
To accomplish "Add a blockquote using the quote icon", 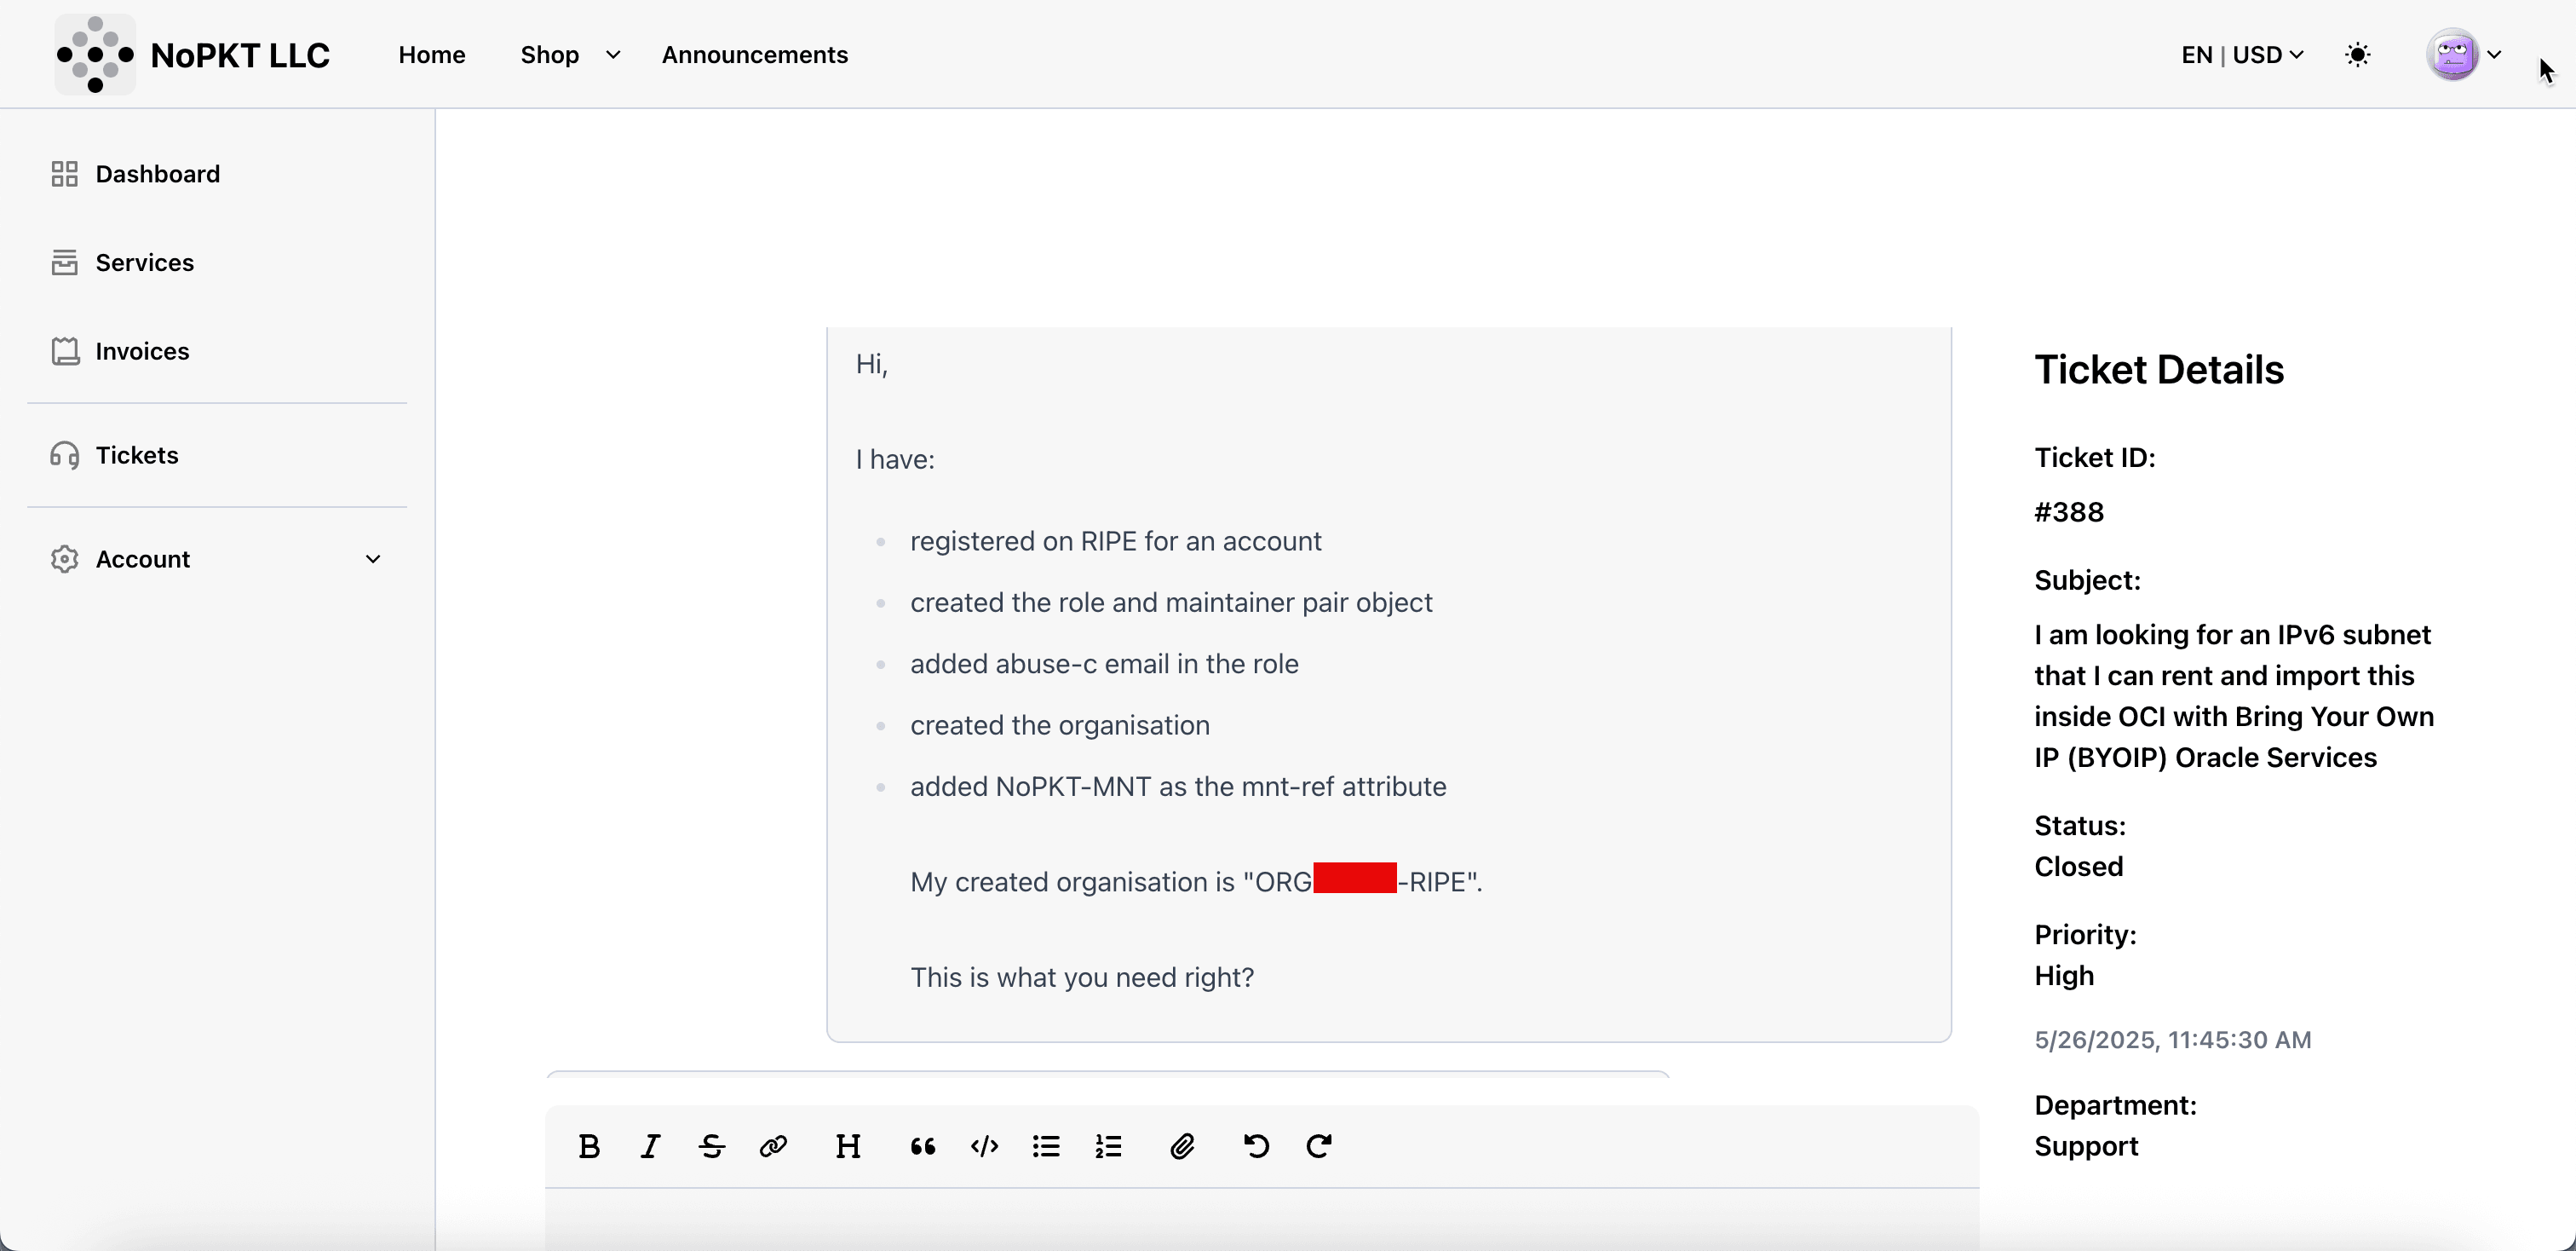I will point(922,1146).
